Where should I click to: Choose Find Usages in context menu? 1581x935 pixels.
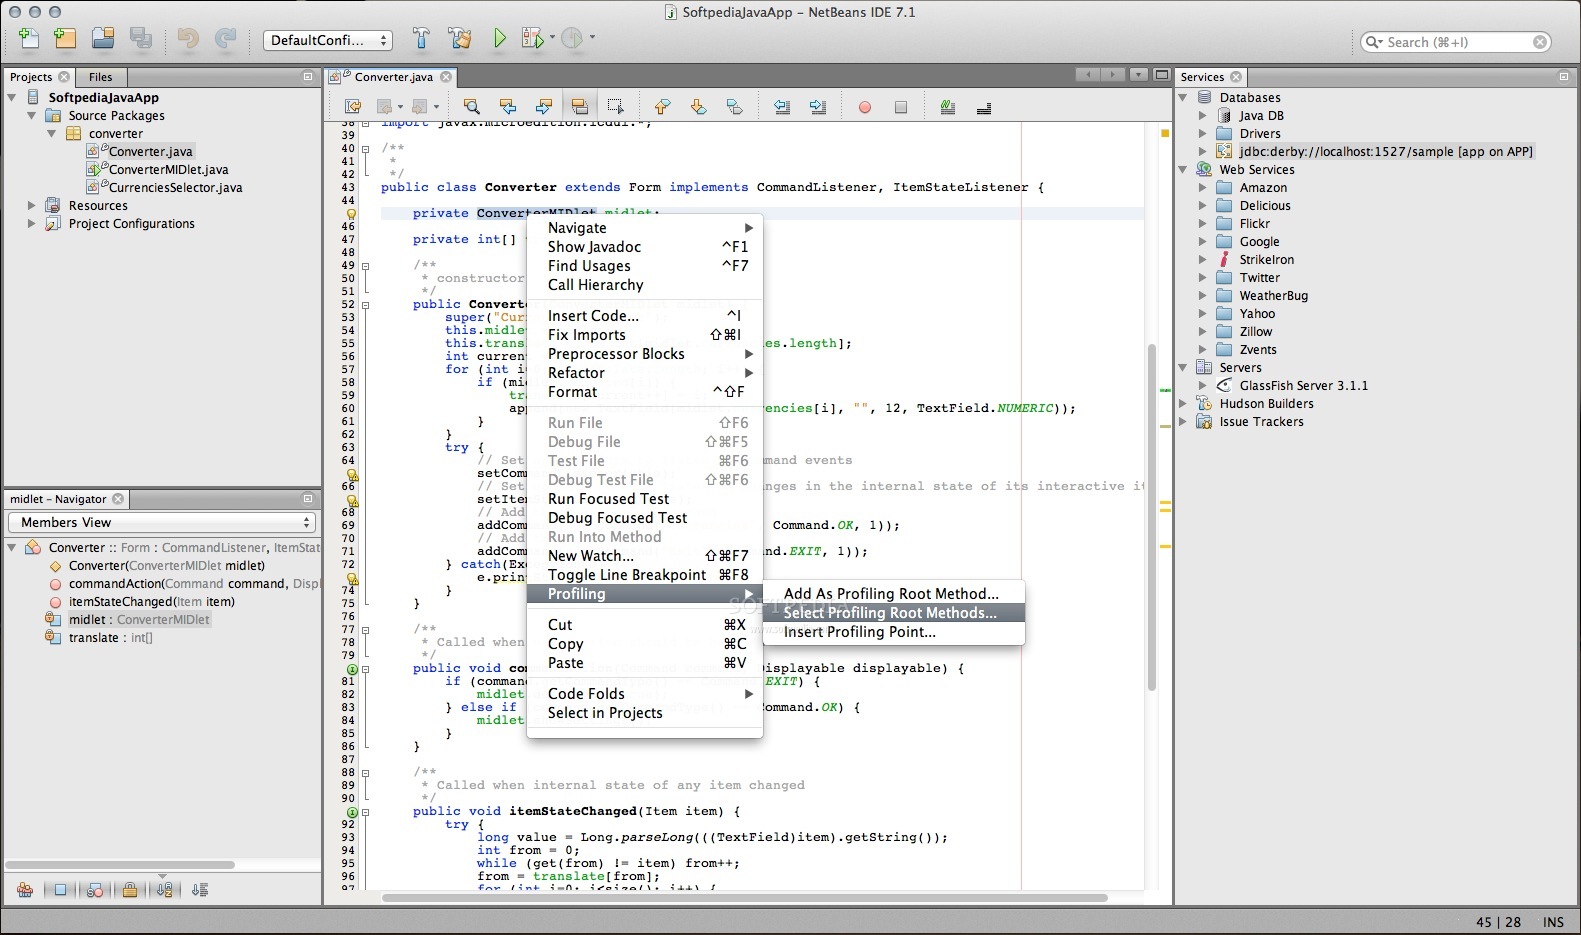click(x=645, y=266)
